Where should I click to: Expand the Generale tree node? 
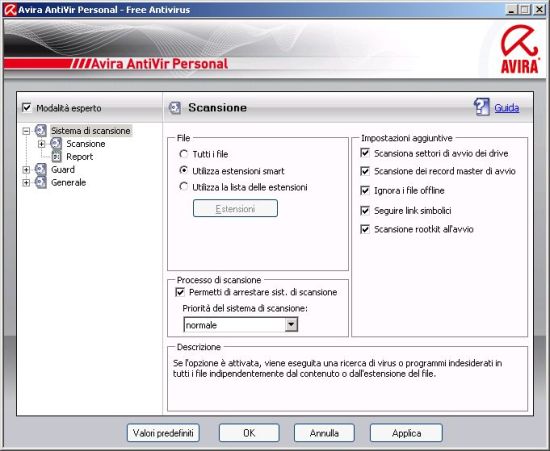pos(26,183)
